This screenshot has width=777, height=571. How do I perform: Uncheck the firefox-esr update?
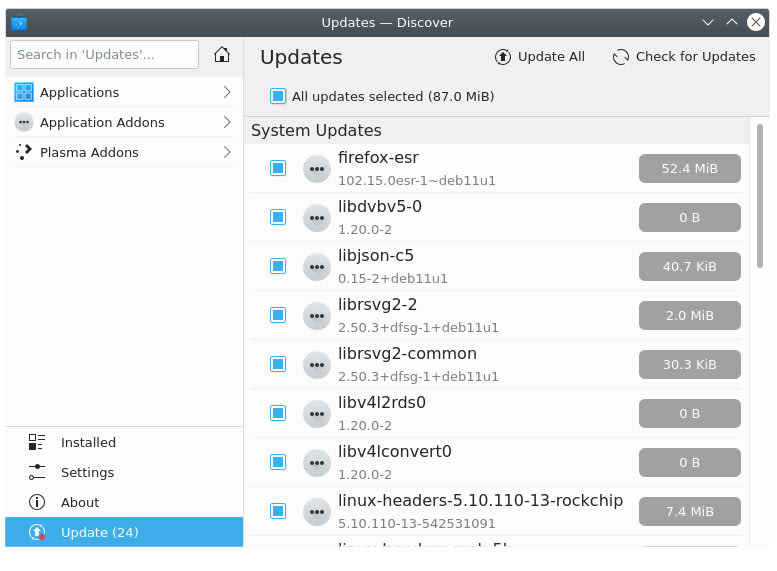coord(278,168)
